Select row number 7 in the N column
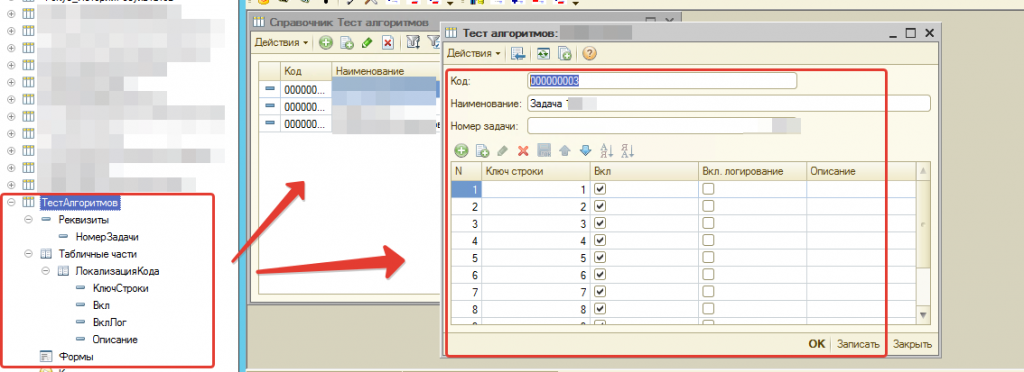The image size is (1024, 372). [x=466, y=291]
